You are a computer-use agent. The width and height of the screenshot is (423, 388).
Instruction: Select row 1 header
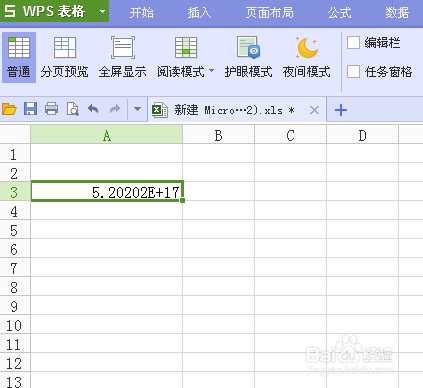click(x=15, y=154)
